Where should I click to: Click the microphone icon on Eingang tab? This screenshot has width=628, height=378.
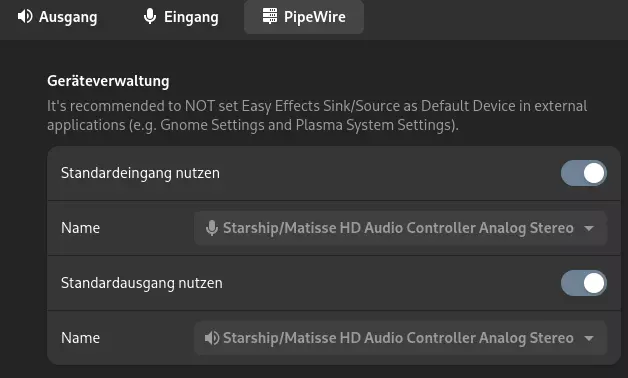click(150, 16)
